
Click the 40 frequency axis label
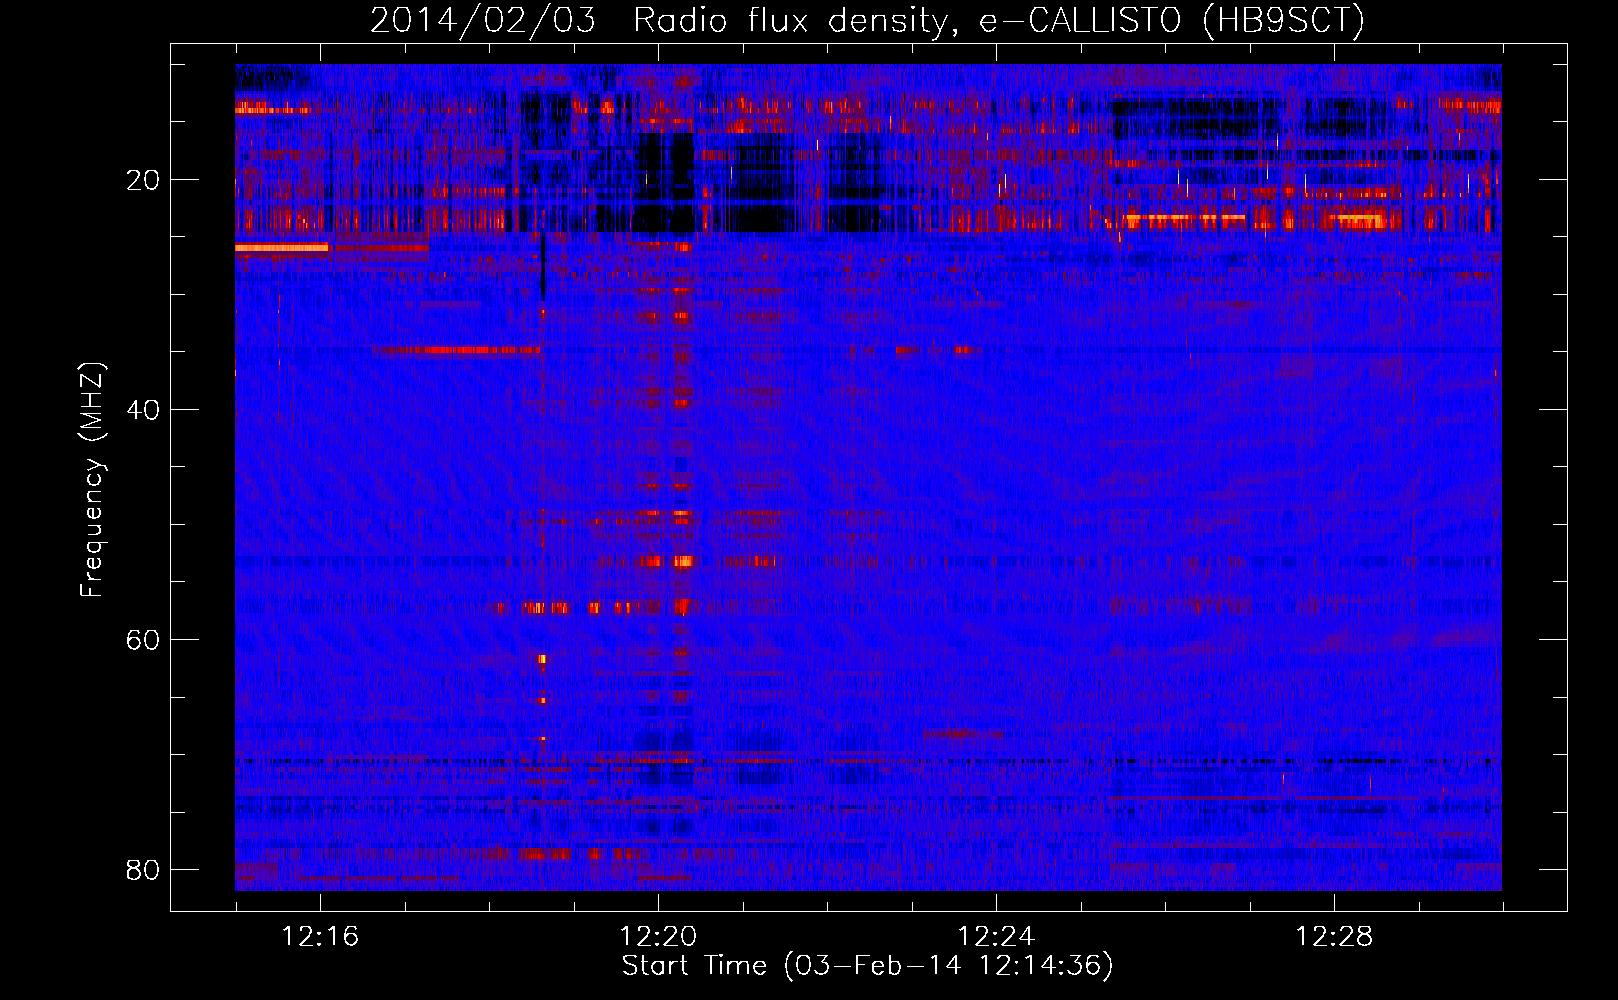click(x=143, y=410)
